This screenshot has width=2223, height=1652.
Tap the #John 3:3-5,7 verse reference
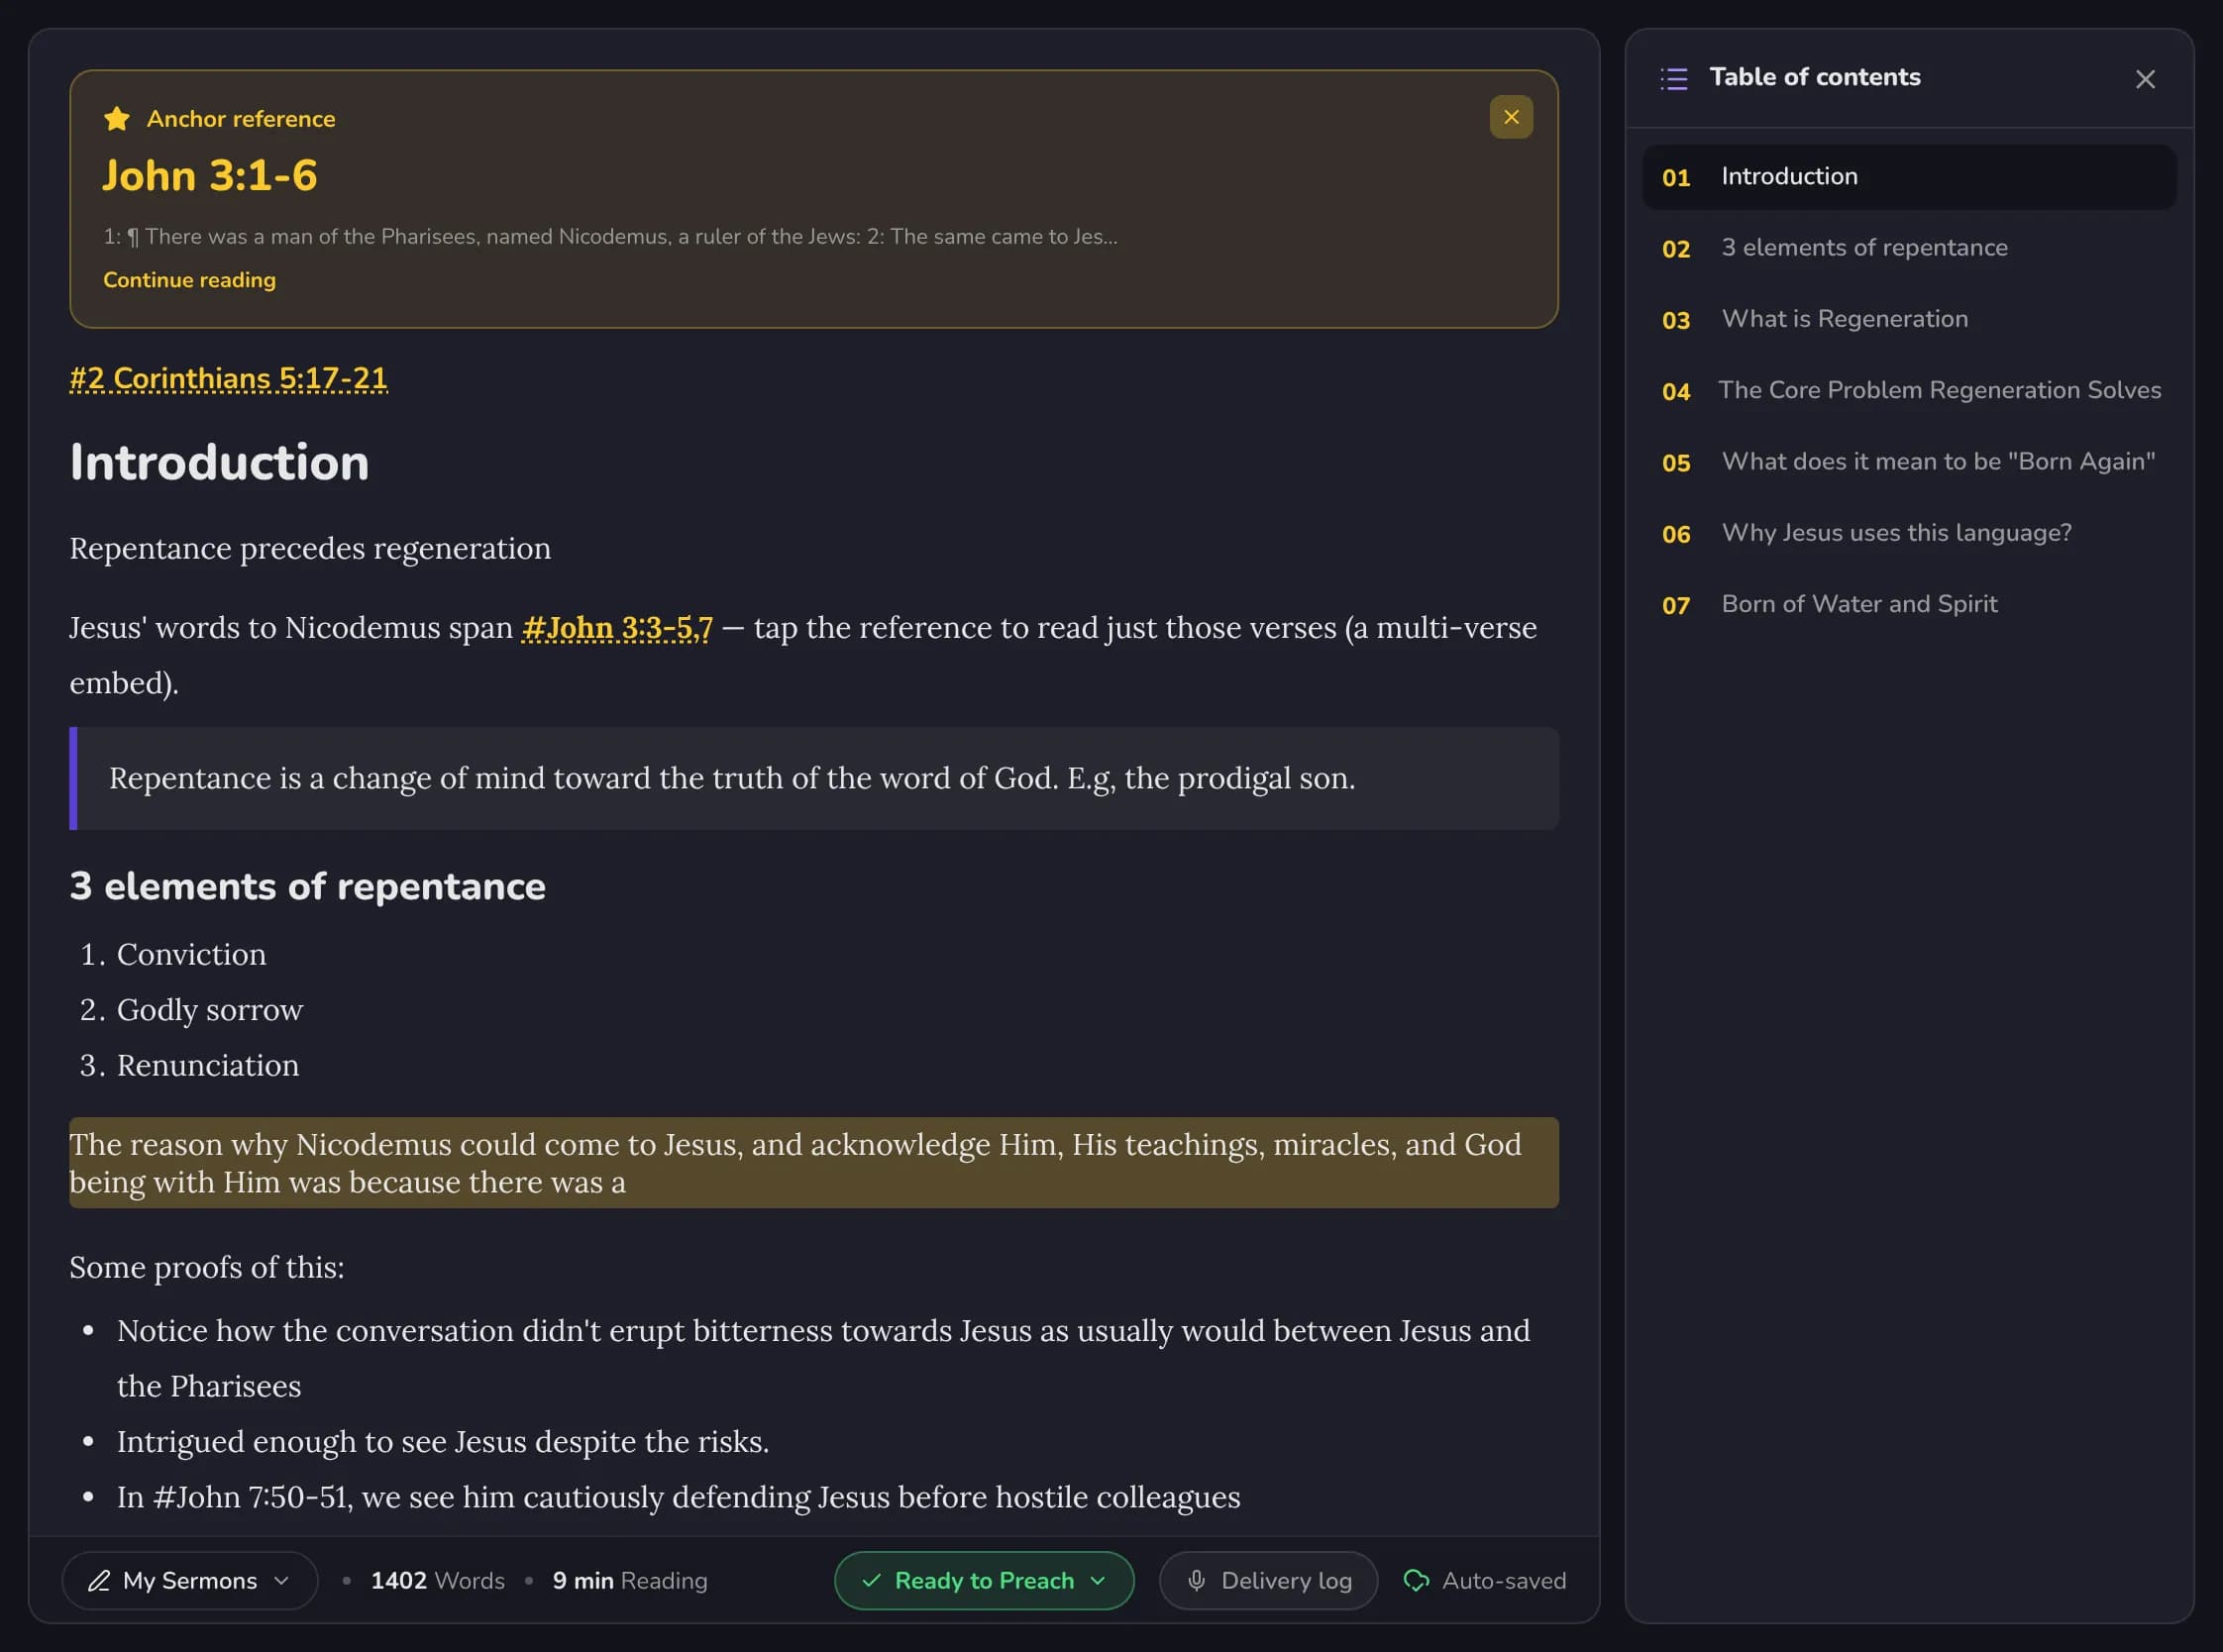(x=617, y=628)
